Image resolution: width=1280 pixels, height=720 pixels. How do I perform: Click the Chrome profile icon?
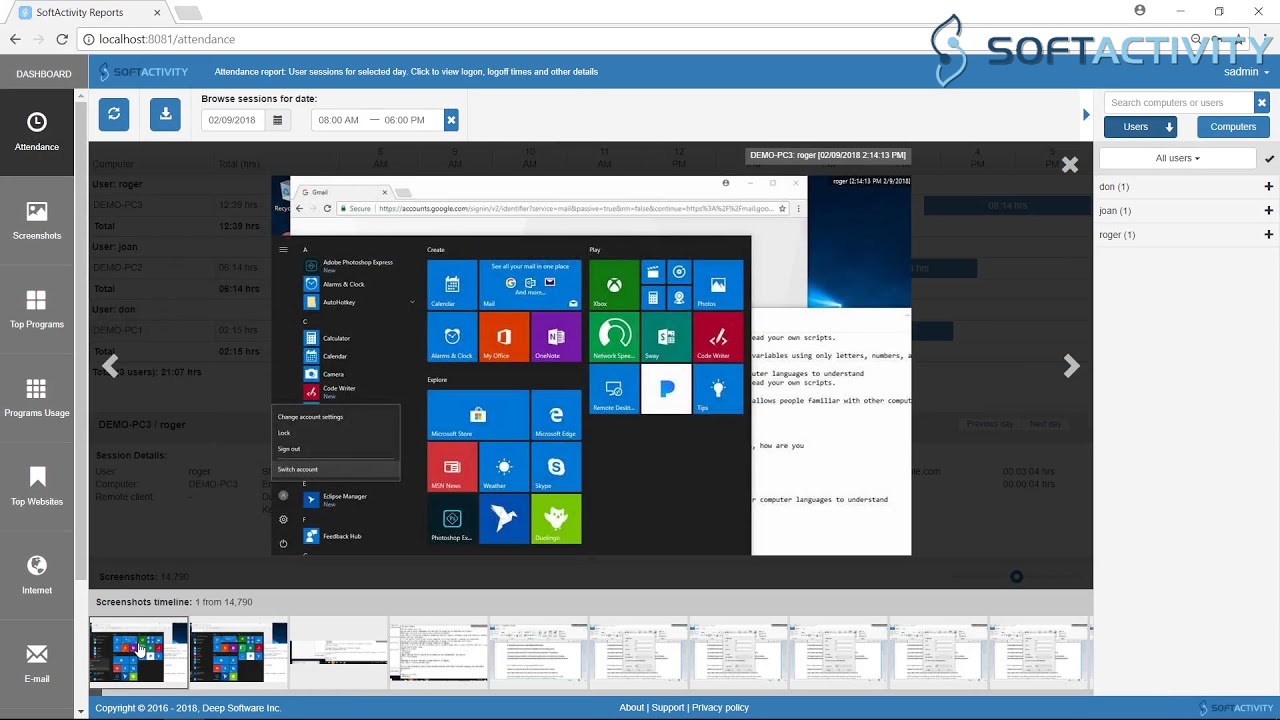[x=1140, y=11]
